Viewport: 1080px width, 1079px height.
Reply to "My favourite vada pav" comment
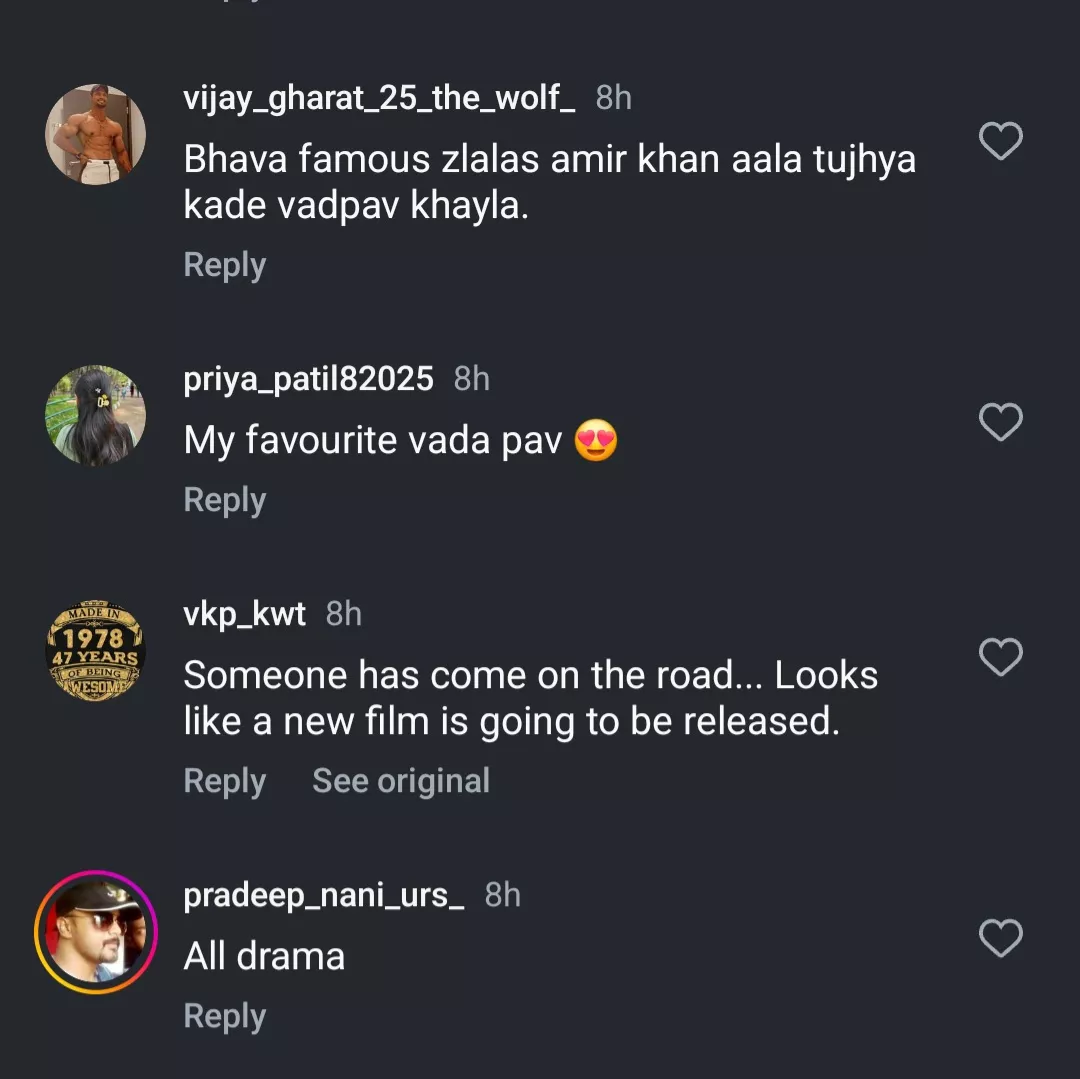(x=225, y=500)
